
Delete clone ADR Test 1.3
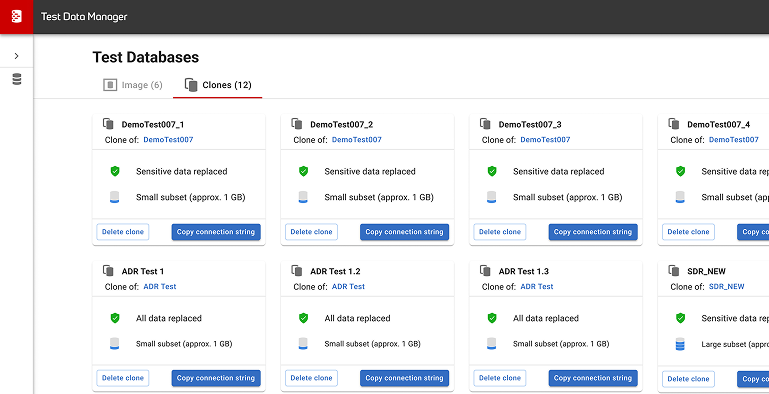[x=500, y=378]
